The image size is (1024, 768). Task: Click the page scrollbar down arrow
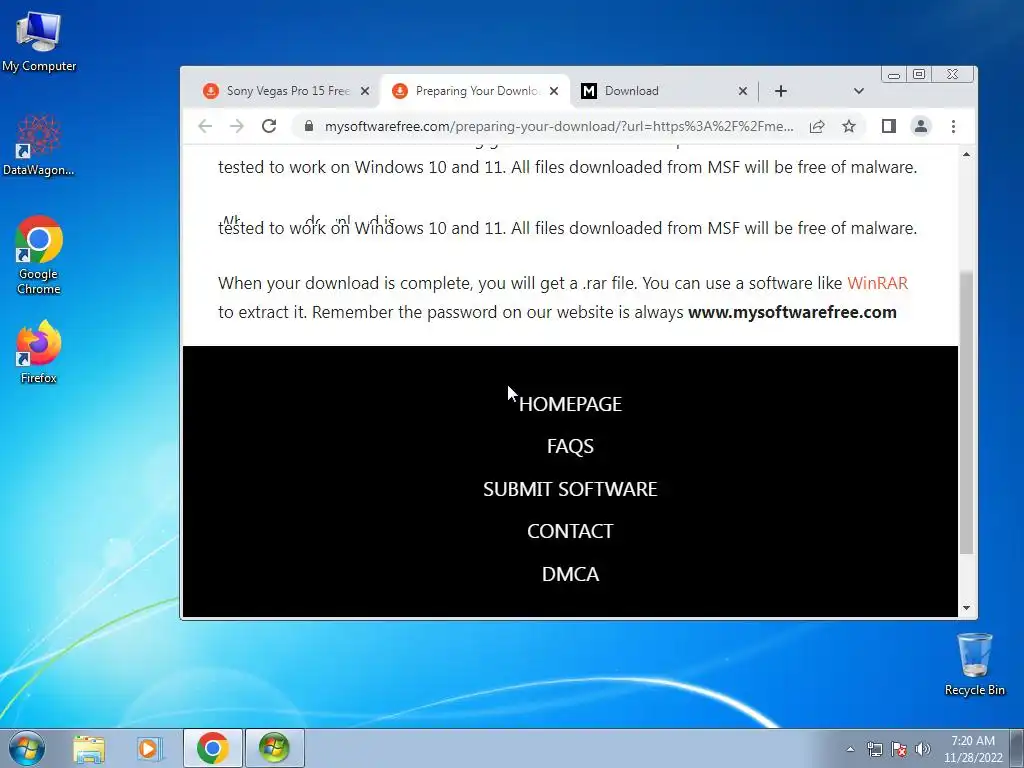967,608
